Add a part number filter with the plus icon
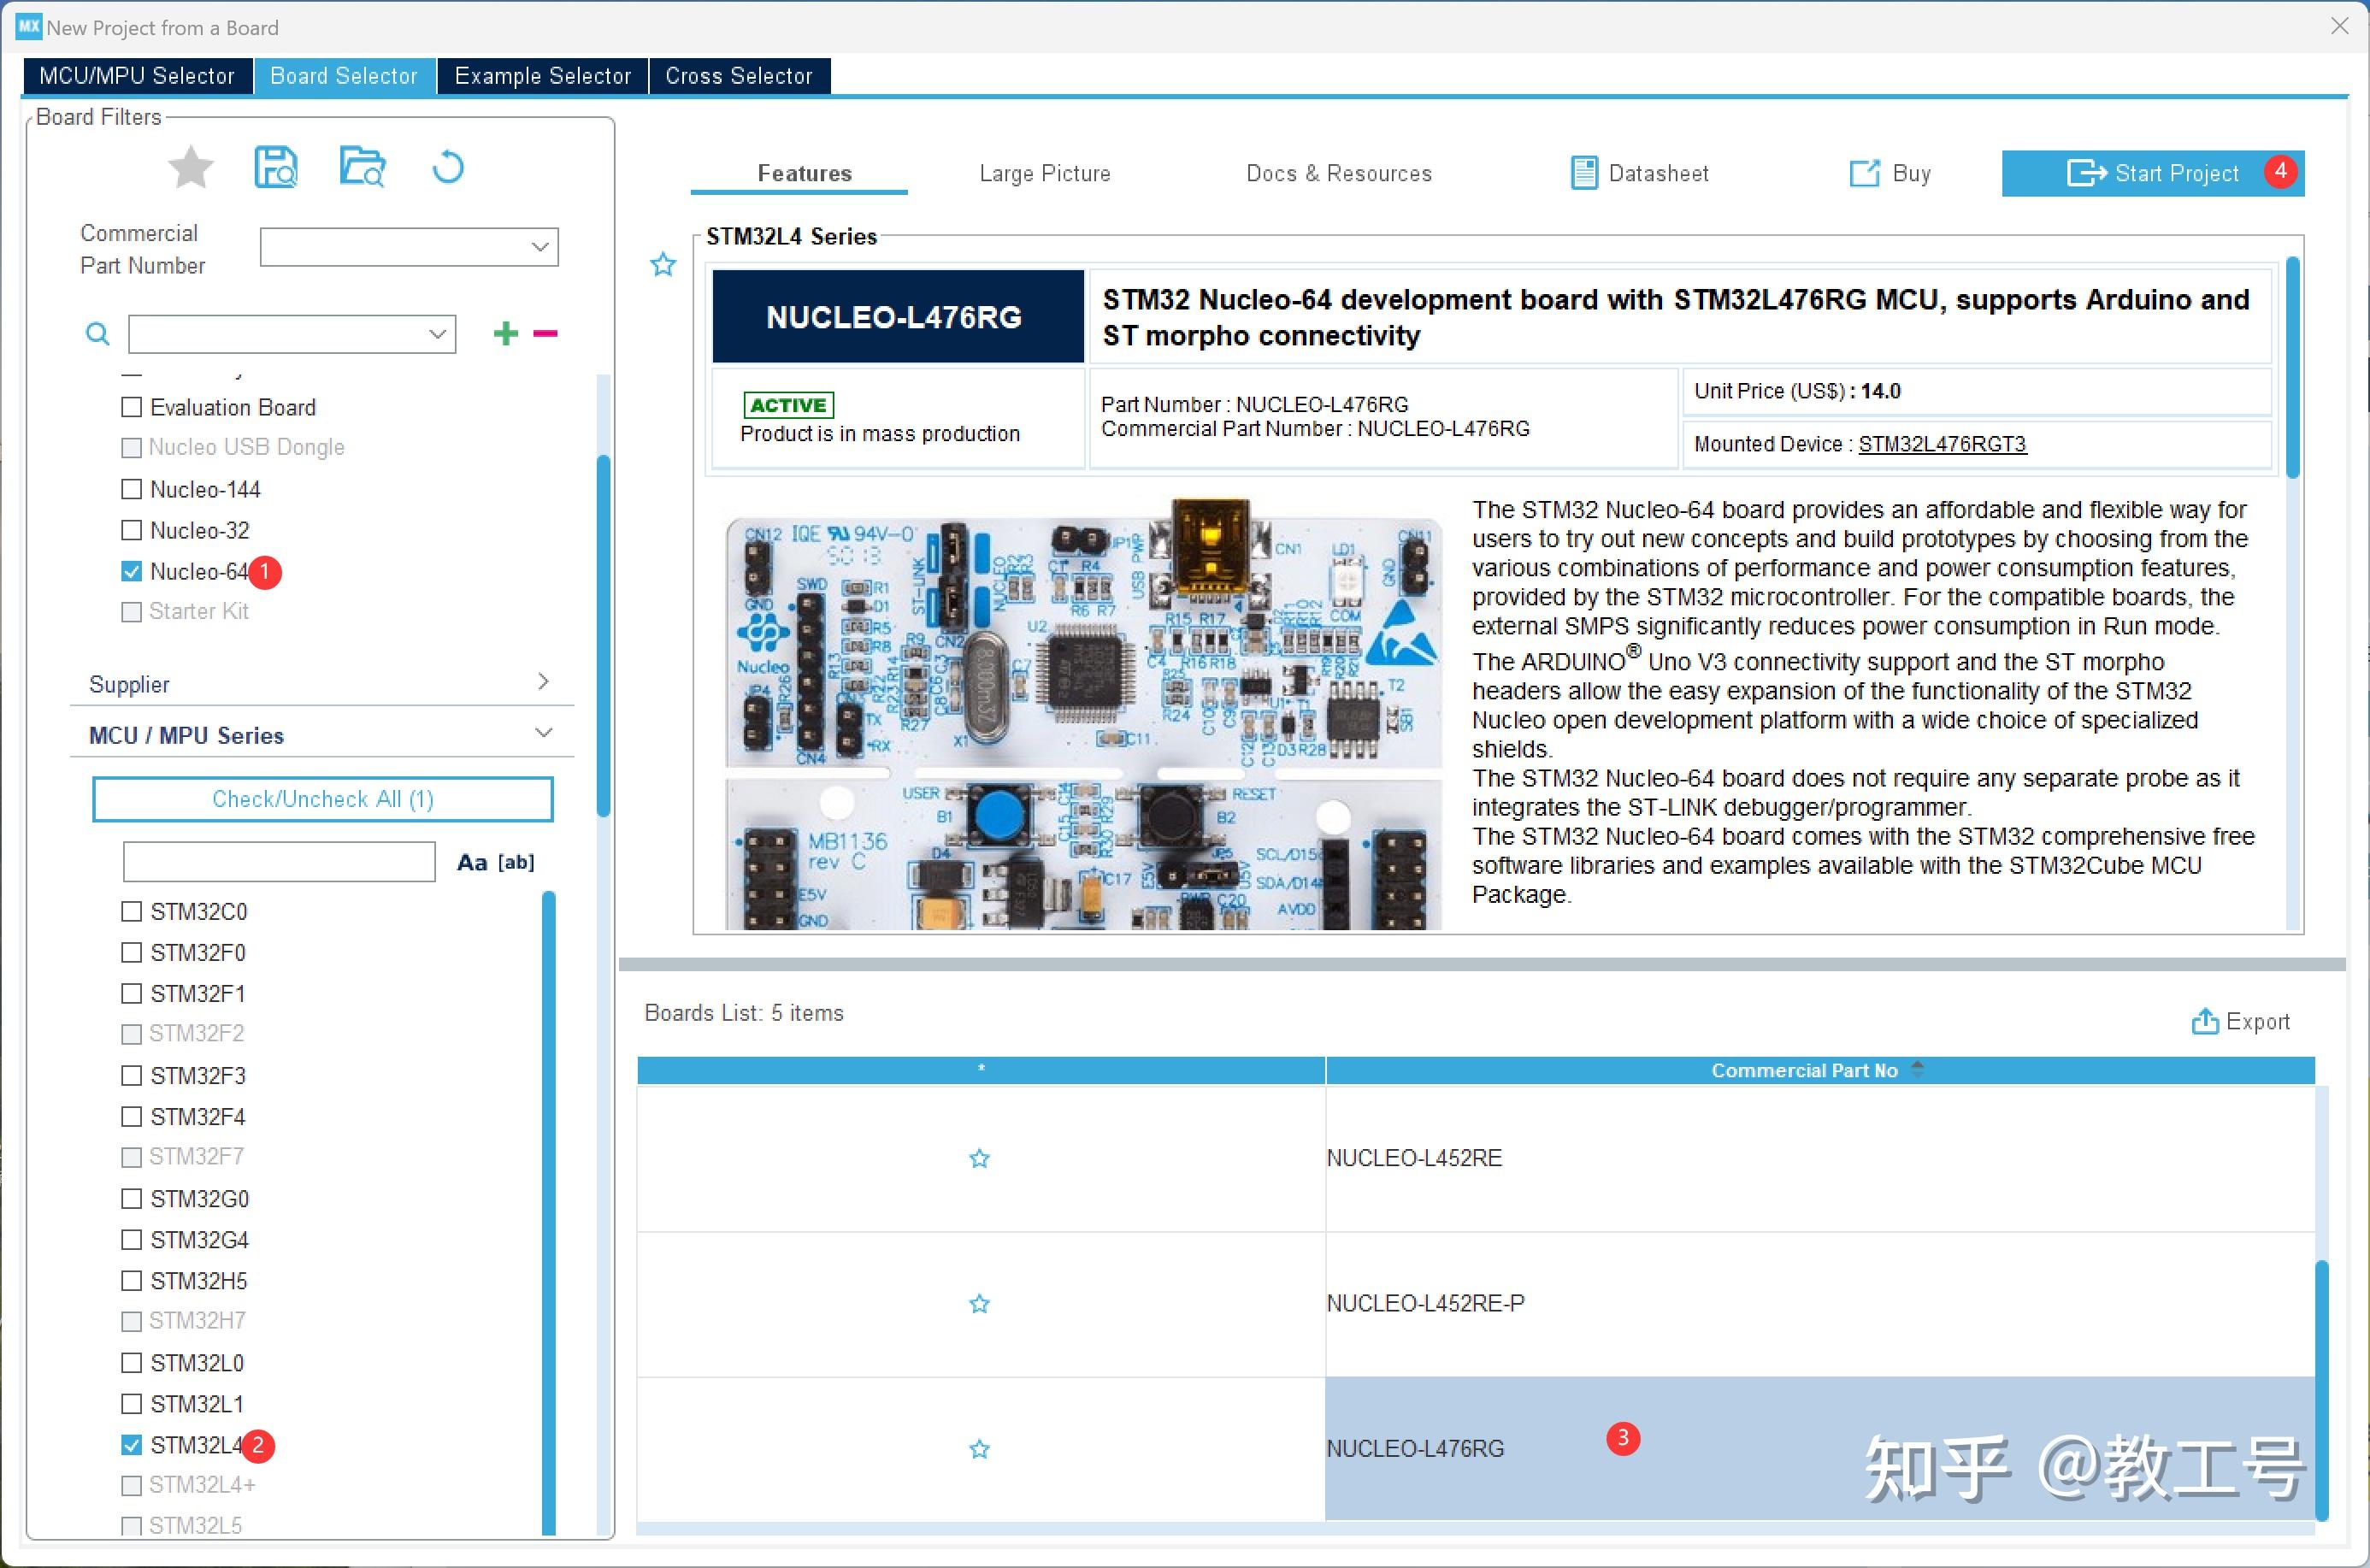2370x1568 pixels. 505,333
